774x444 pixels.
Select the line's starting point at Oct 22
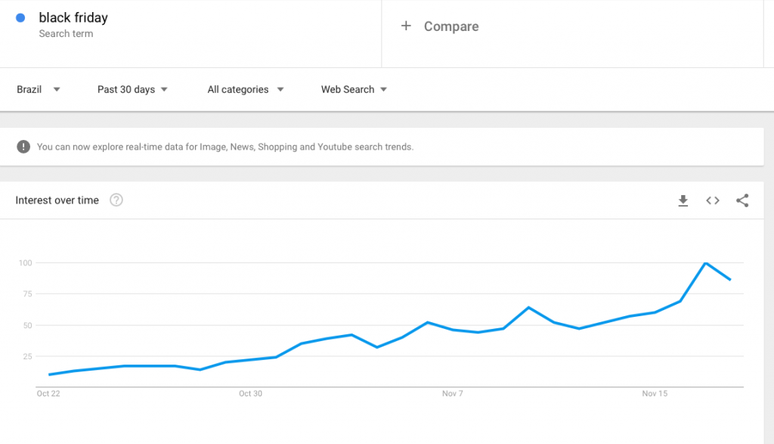click(49, 375)
